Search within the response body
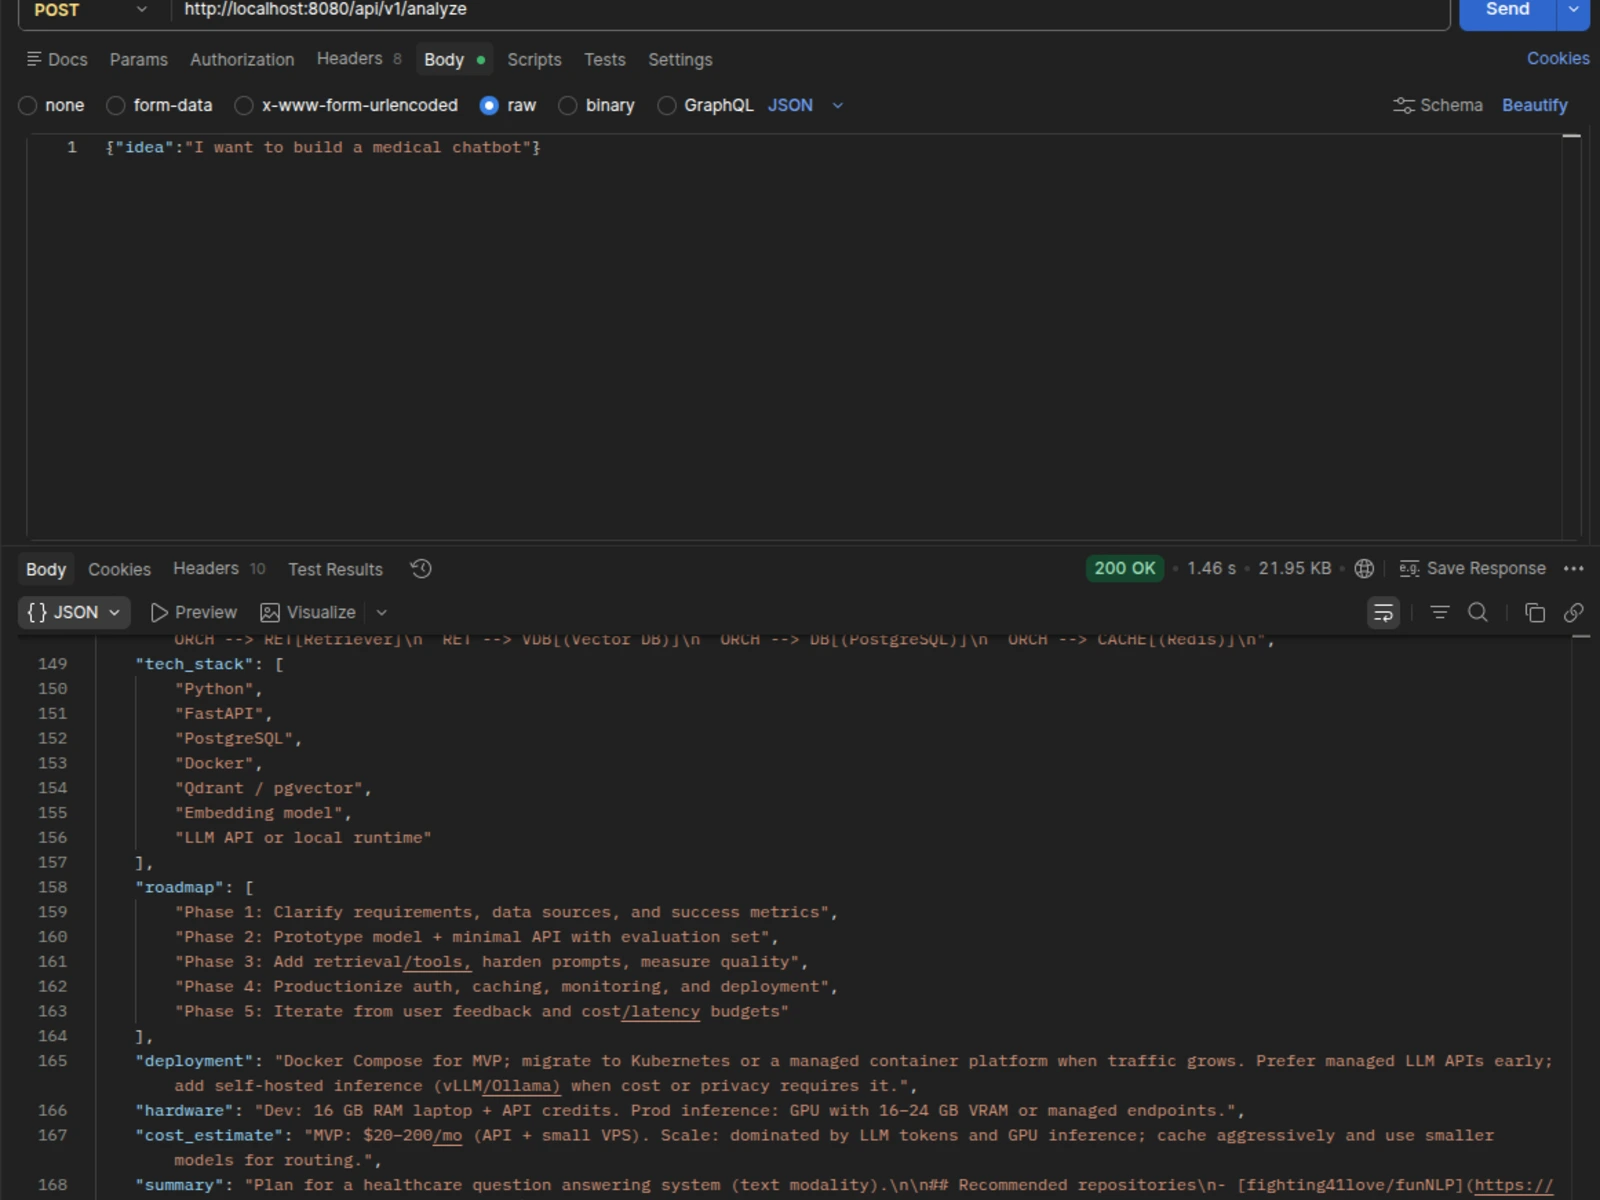The height and width of the screenshot is (1200, 1600). tap(1478, 612)
